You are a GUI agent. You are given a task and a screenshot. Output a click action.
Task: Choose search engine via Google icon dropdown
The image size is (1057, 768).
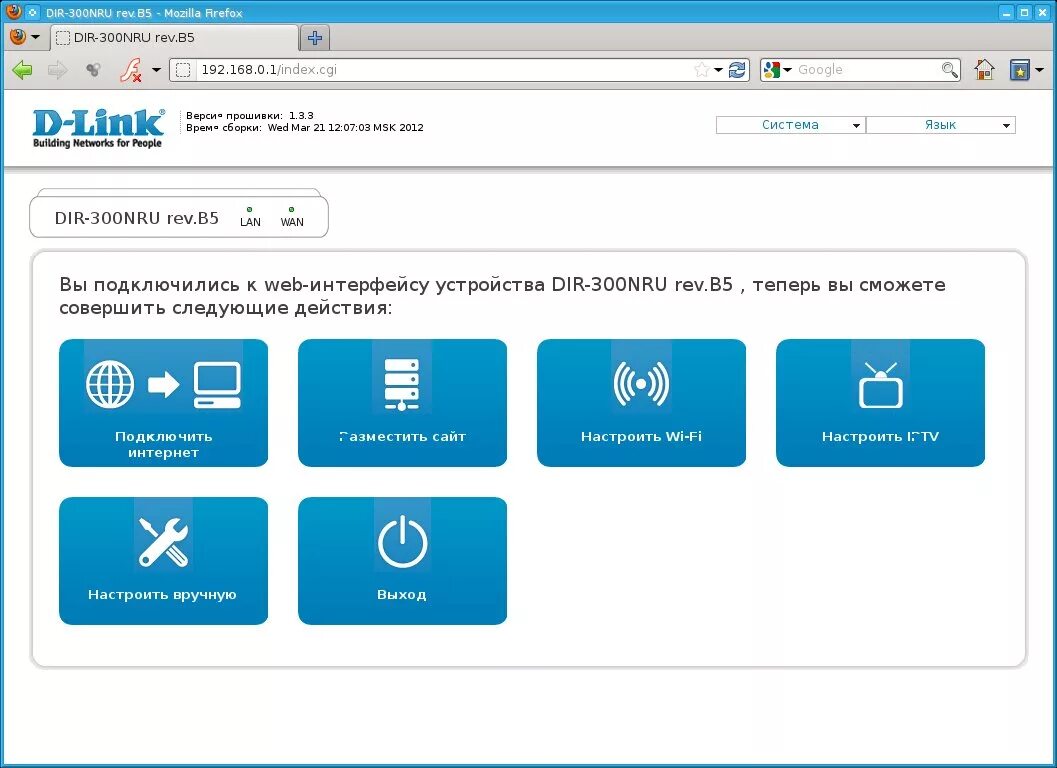tap(778, 69)
